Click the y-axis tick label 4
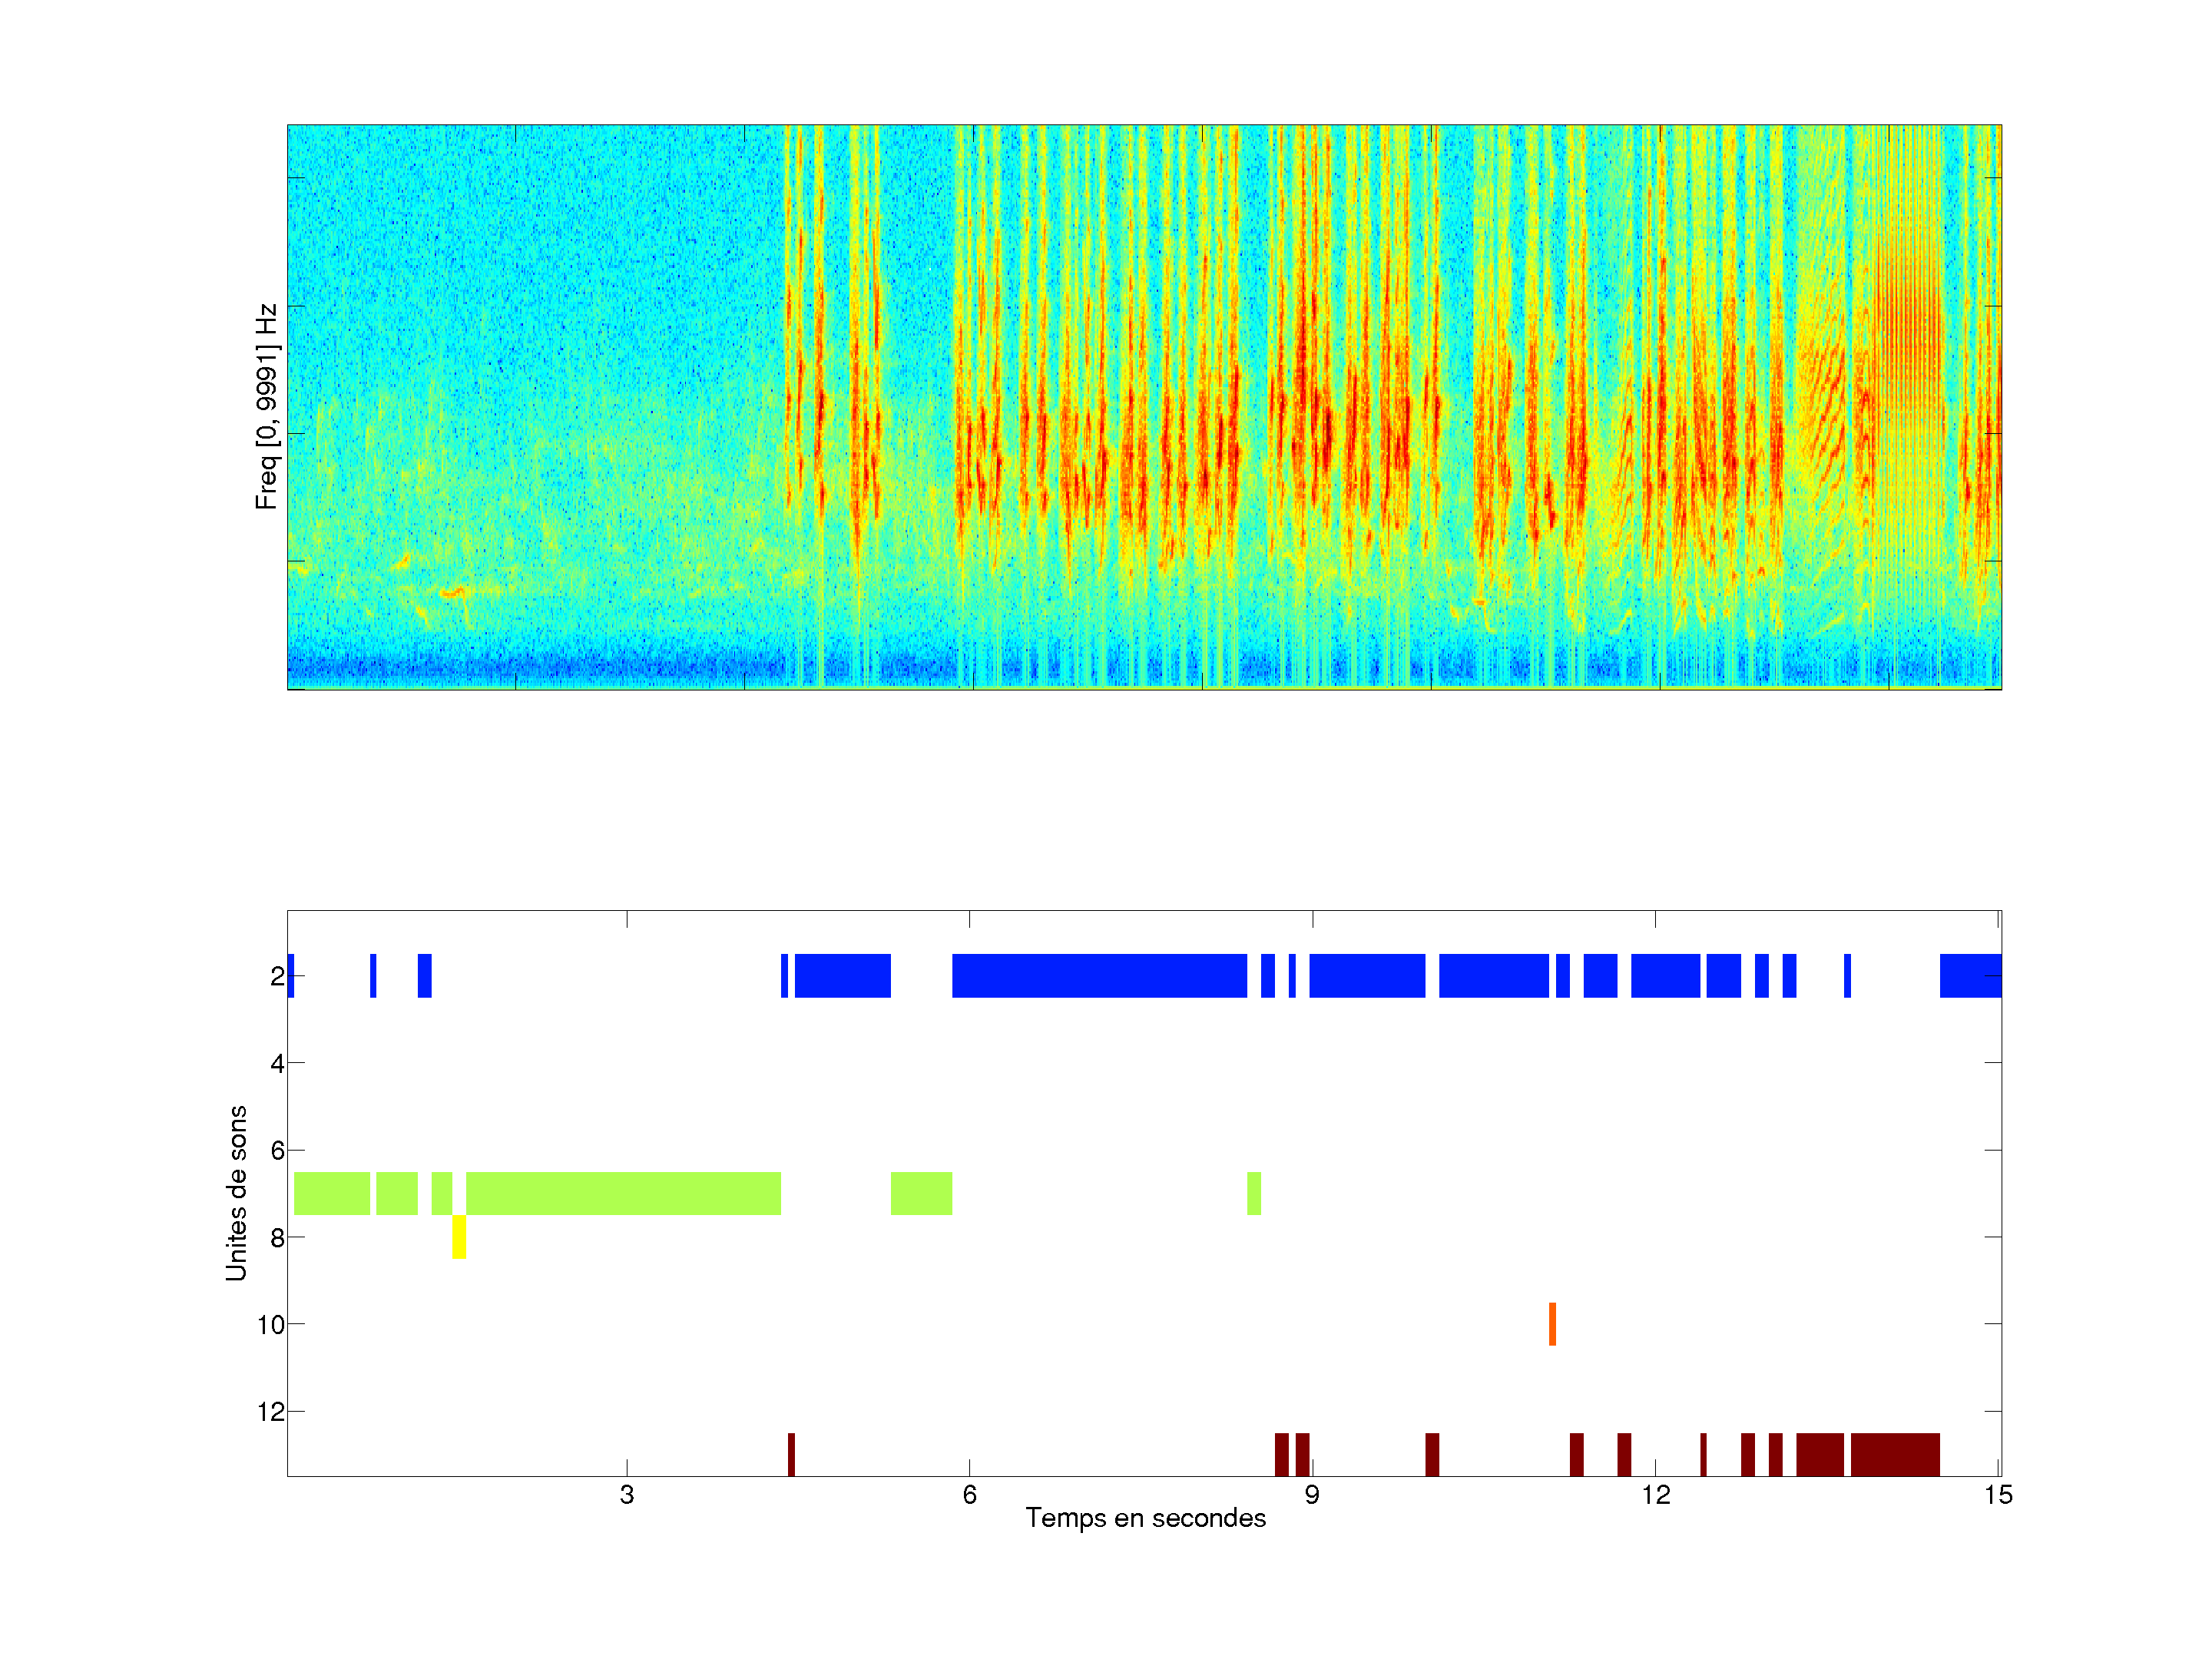 click(277, 1063)
